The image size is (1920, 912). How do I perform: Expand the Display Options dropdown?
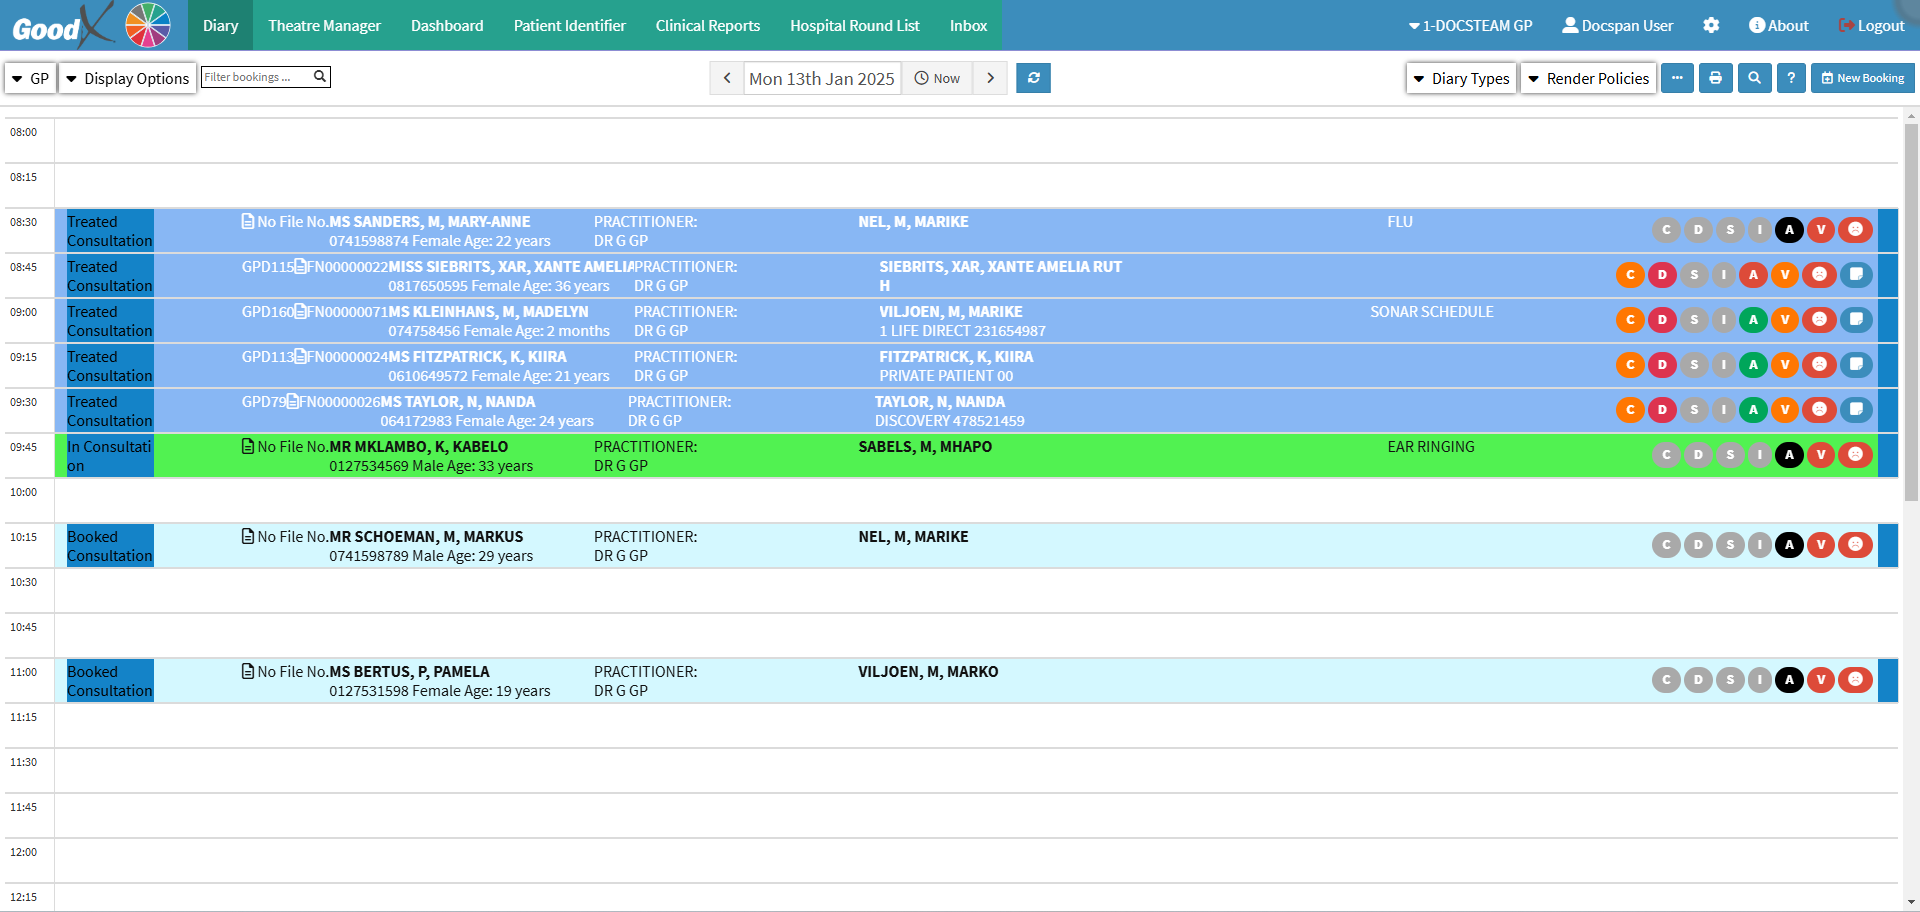pyautogui.click(x=127, y=78)
